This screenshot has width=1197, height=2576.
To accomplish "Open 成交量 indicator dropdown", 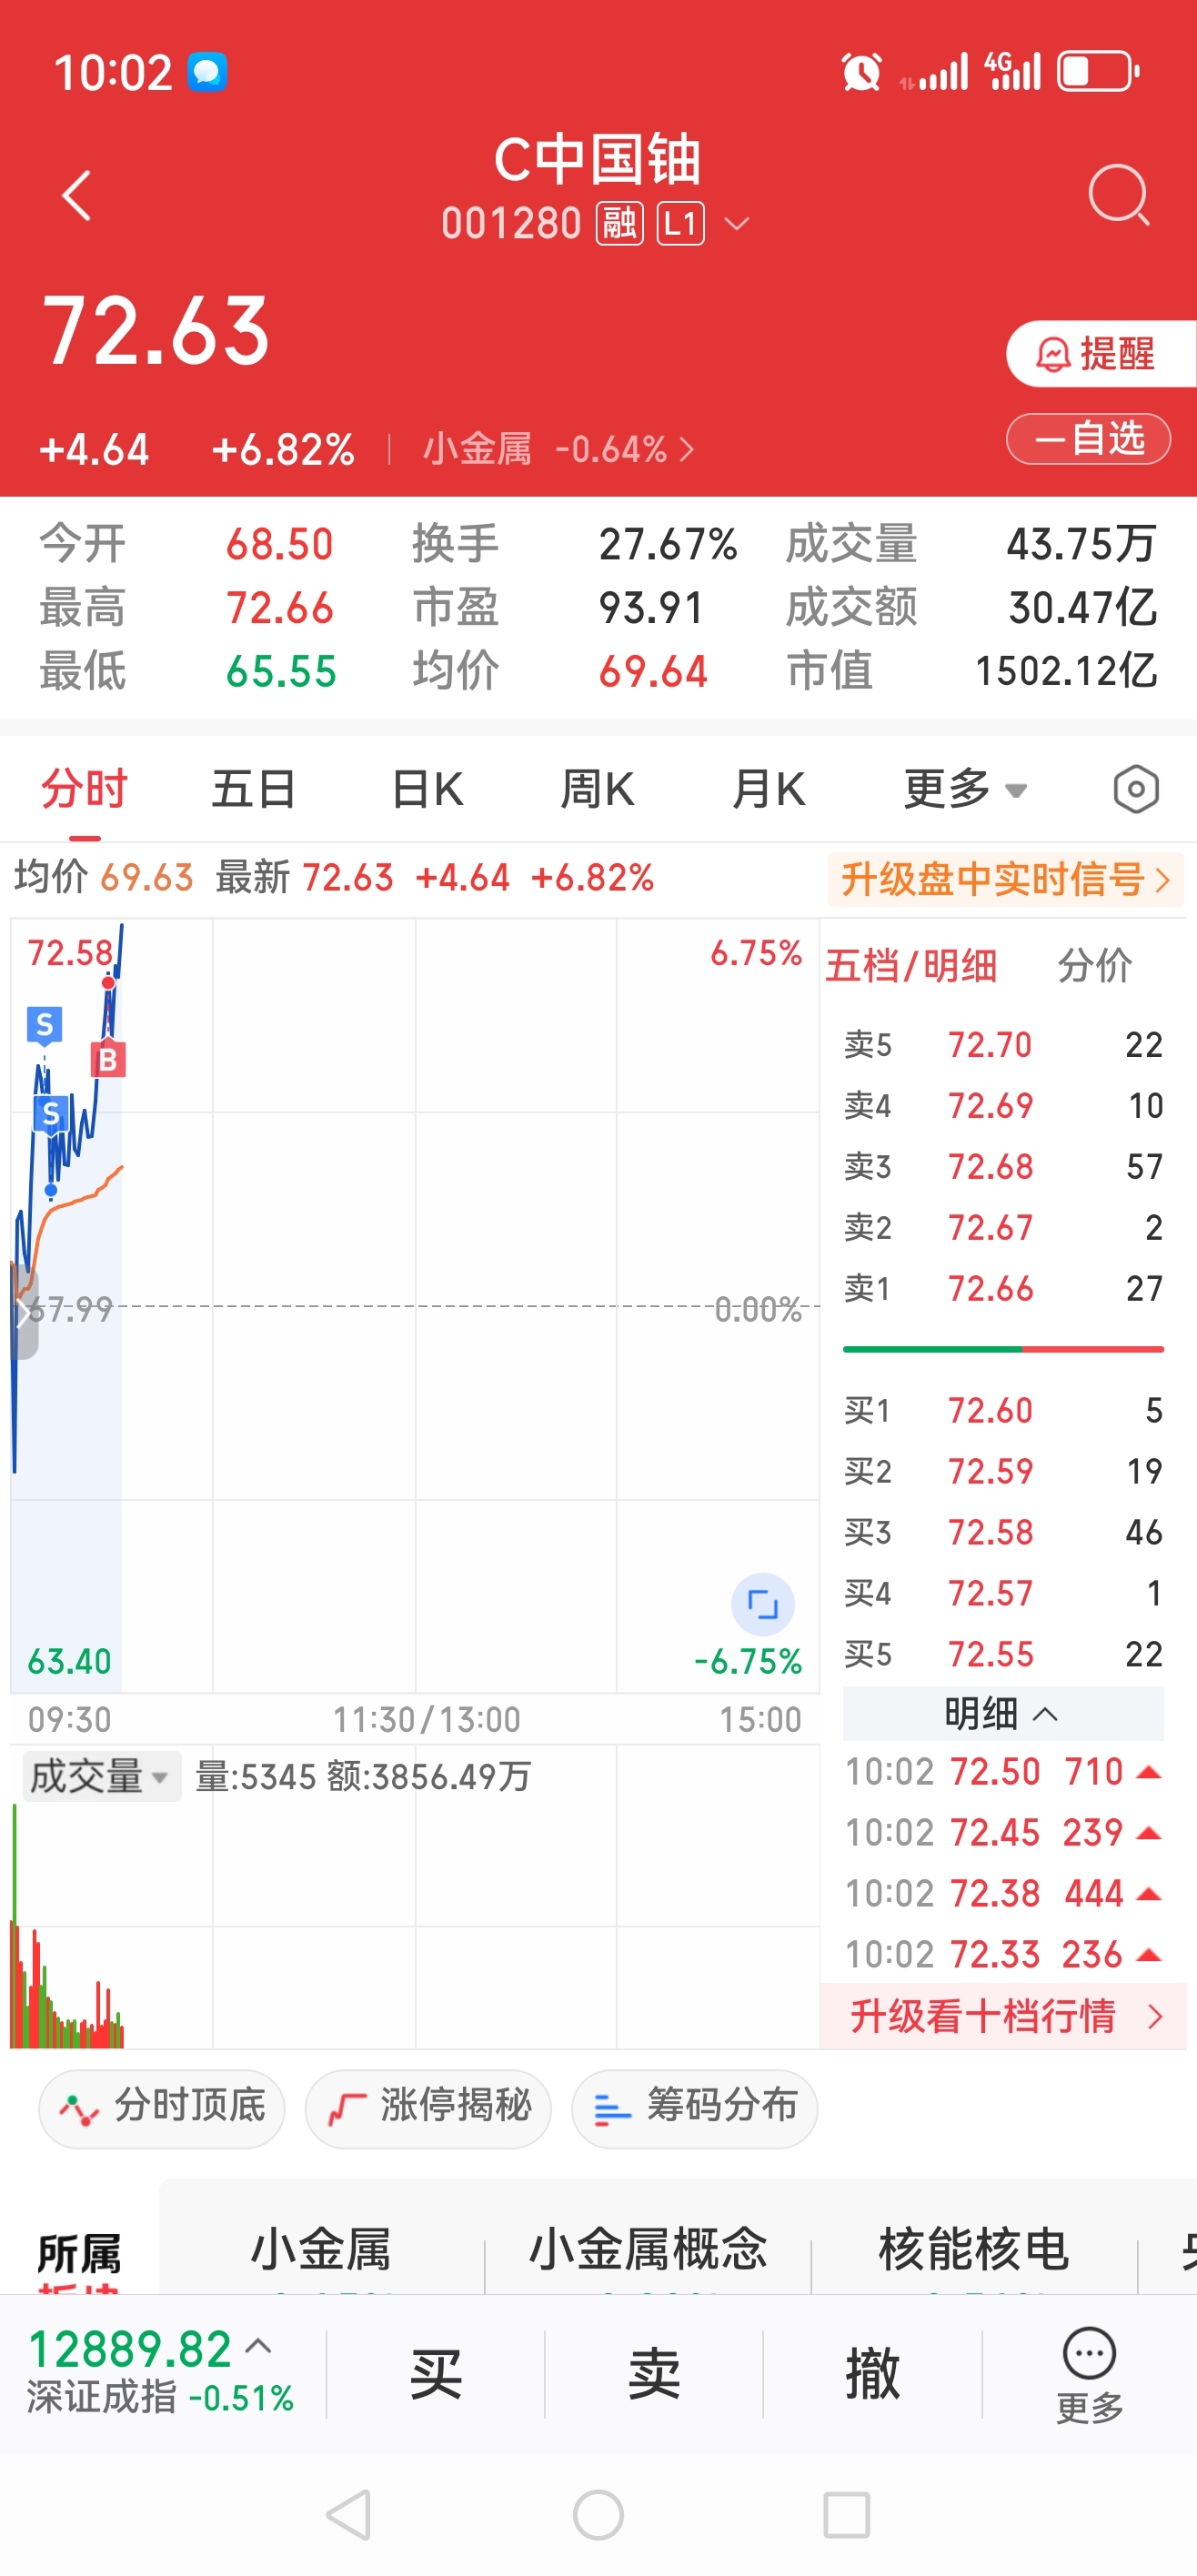I will (x=101, y=1776).
